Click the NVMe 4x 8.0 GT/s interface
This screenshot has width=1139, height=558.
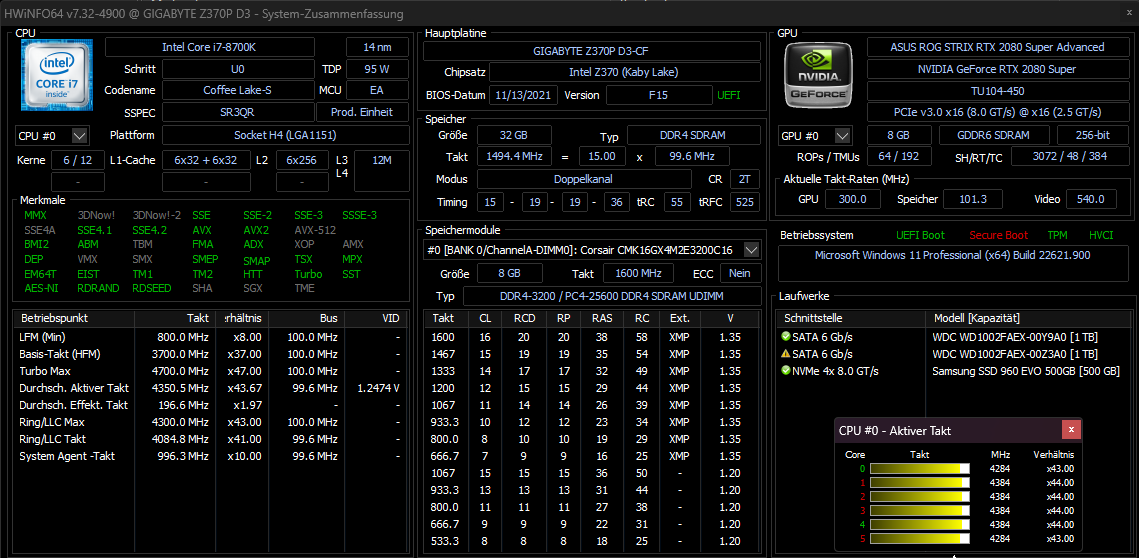coord(835,371)
